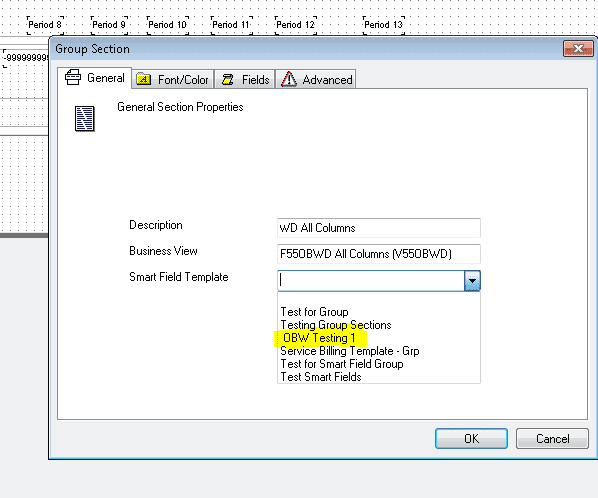
Task: Pick Test for Group template option
Action: 315,312
